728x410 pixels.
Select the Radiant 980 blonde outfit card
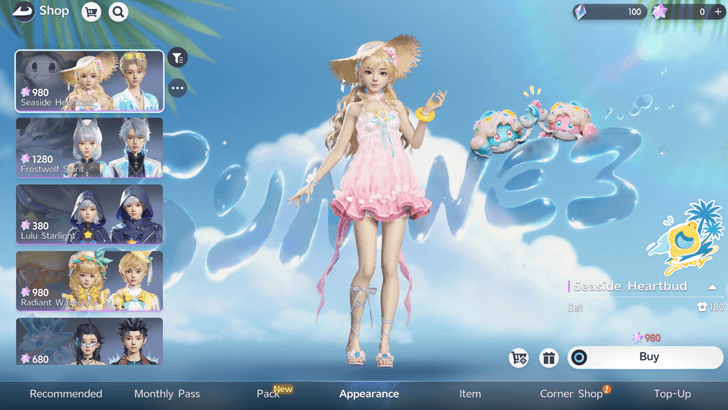pos(90,281)
